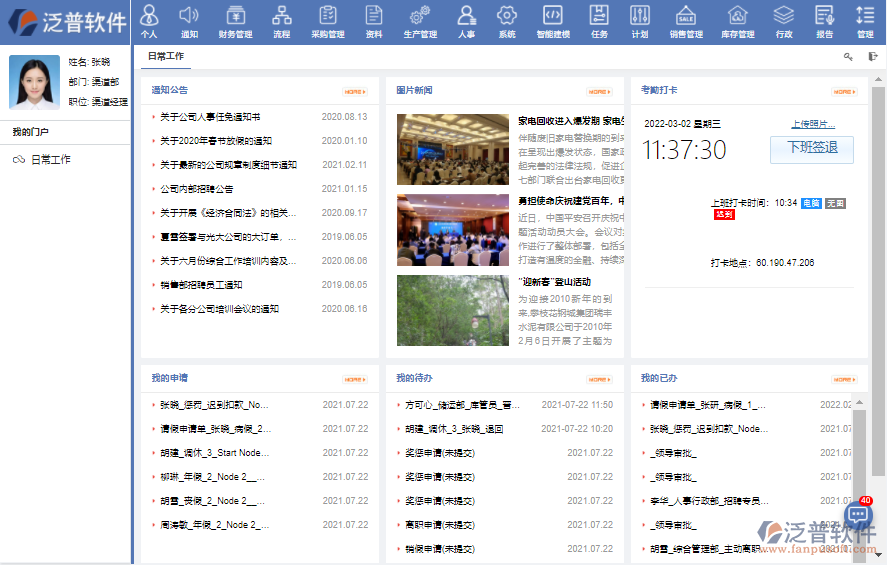Screen dimensions: 887x565
Task: Select the 生产管理 production icon
Action: click(x=420, y=21)
